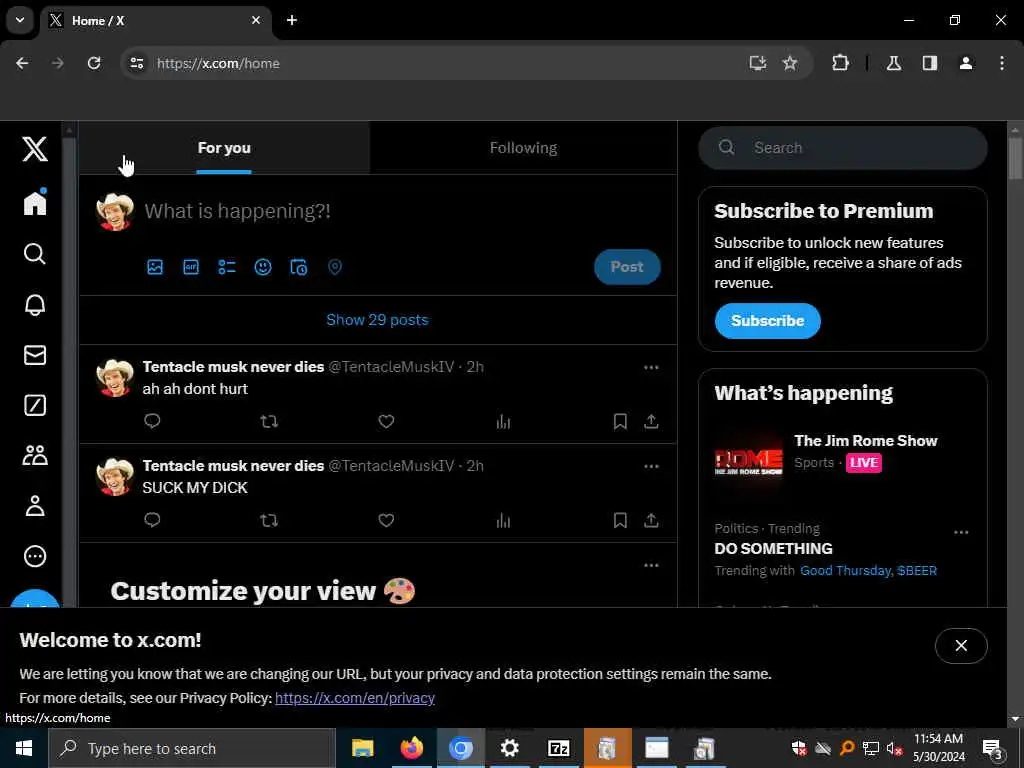The width and height of the screenshot is (1024, 768).
Task: Add a poll in the composer
Action: (227, 266)
